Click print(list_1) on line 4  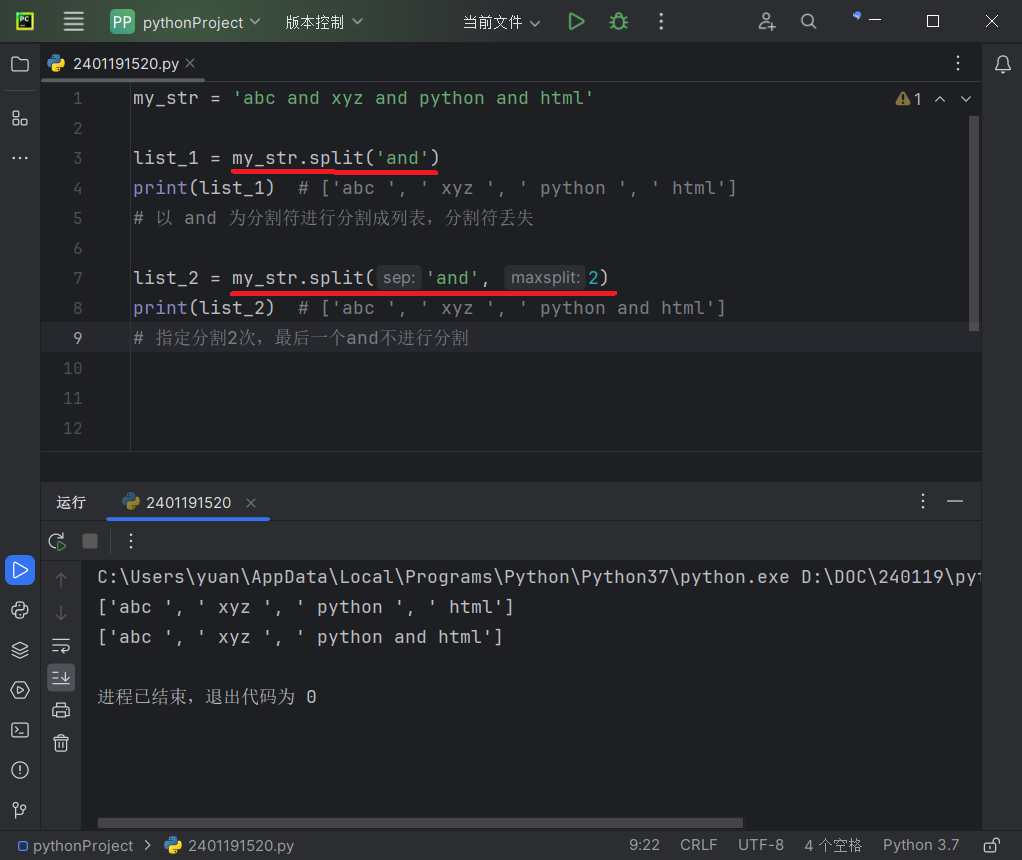(203, 188)
